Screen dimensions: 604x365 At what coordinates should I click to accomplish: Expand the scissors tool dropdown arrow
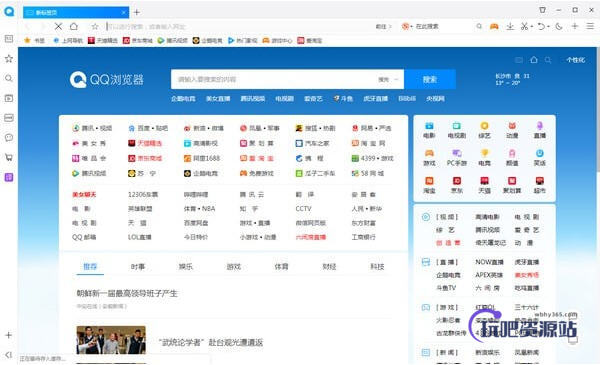point(532,27)
